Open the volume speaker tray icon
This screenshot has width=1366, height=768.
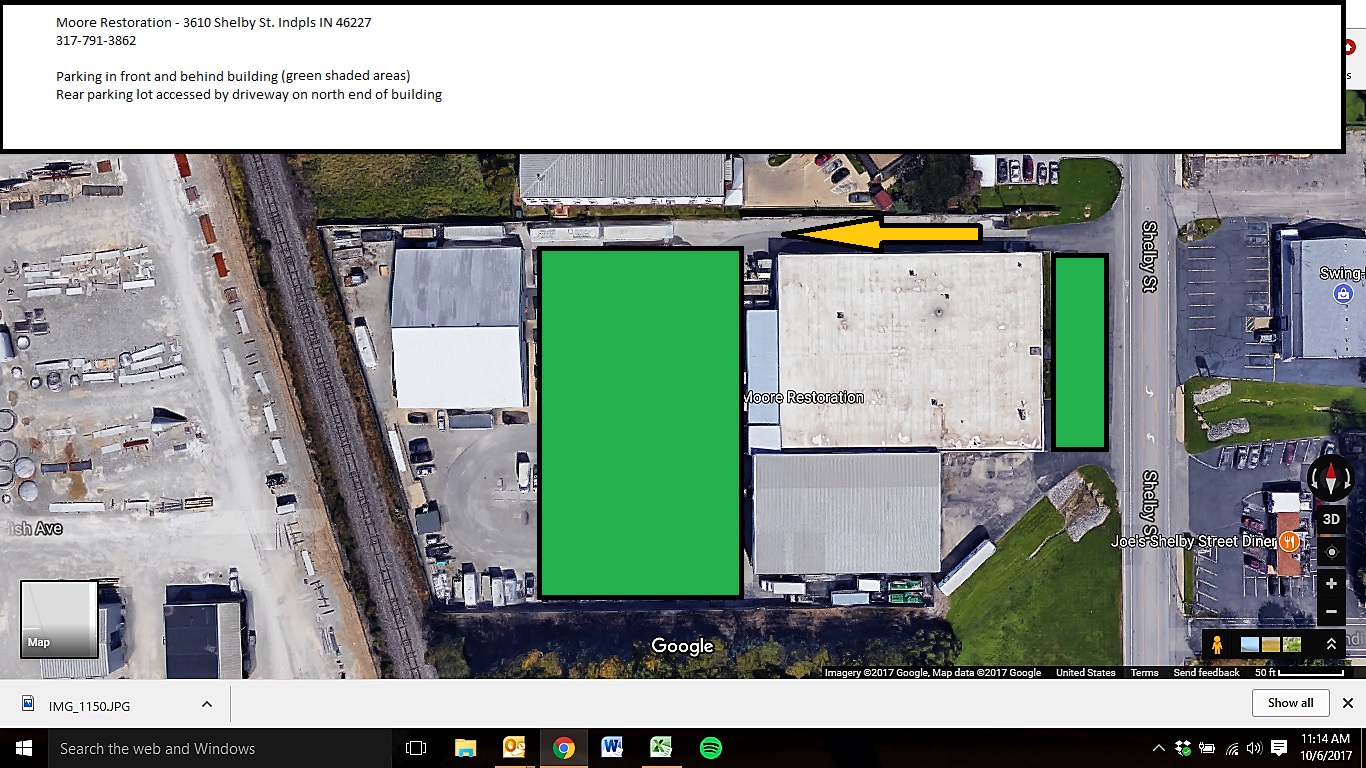pos(1254,748)
